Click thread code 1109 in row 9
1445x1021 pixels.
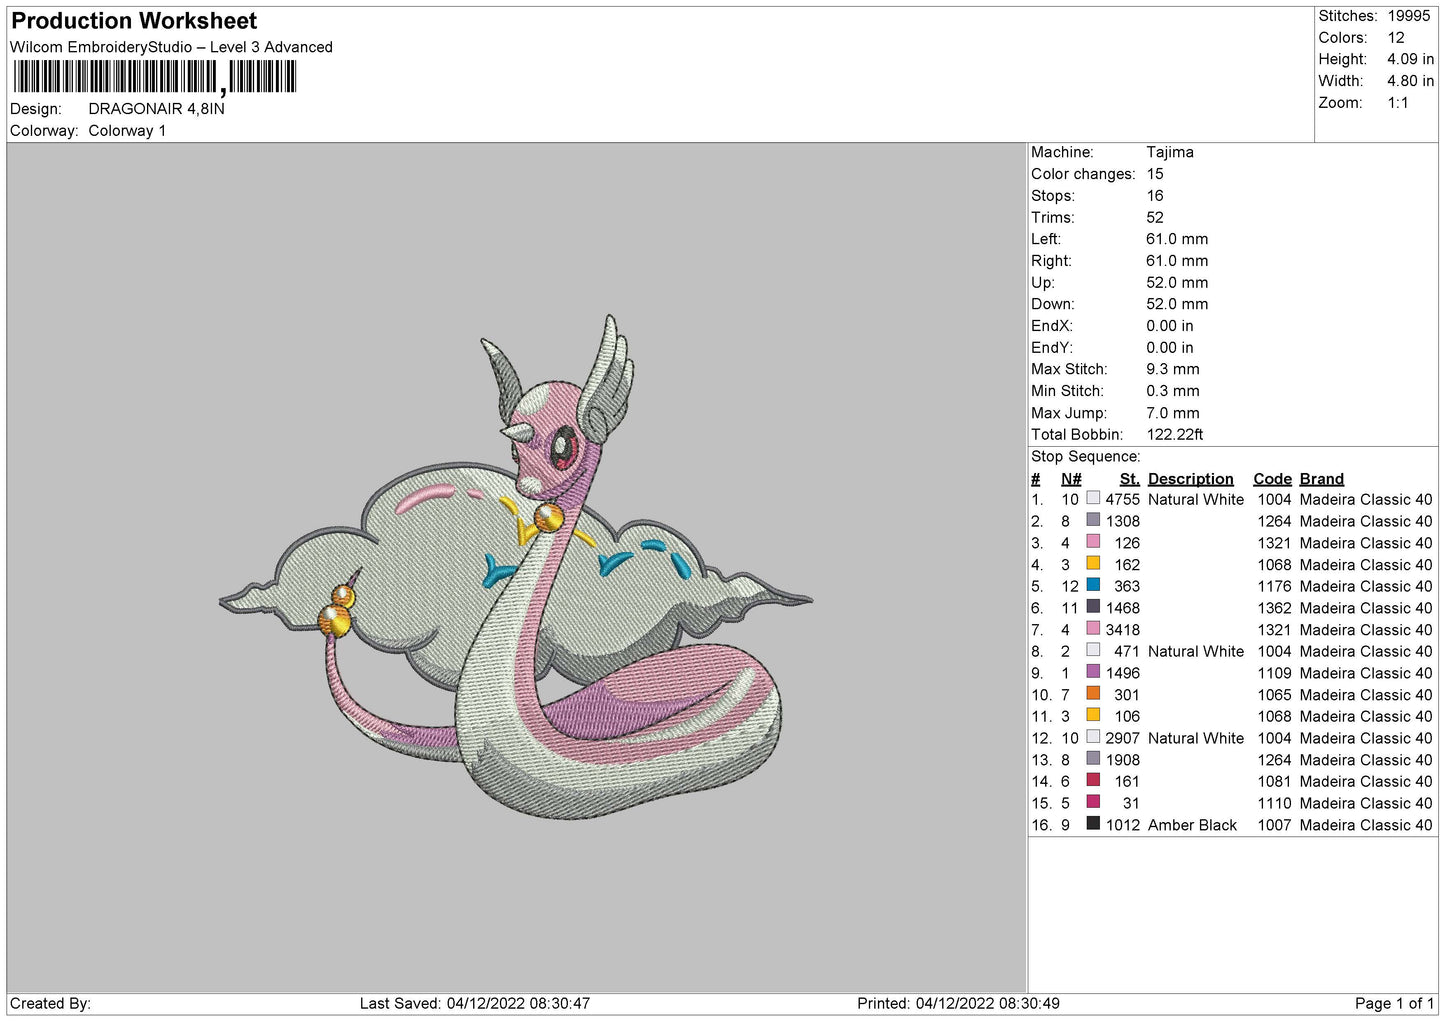1274,673
